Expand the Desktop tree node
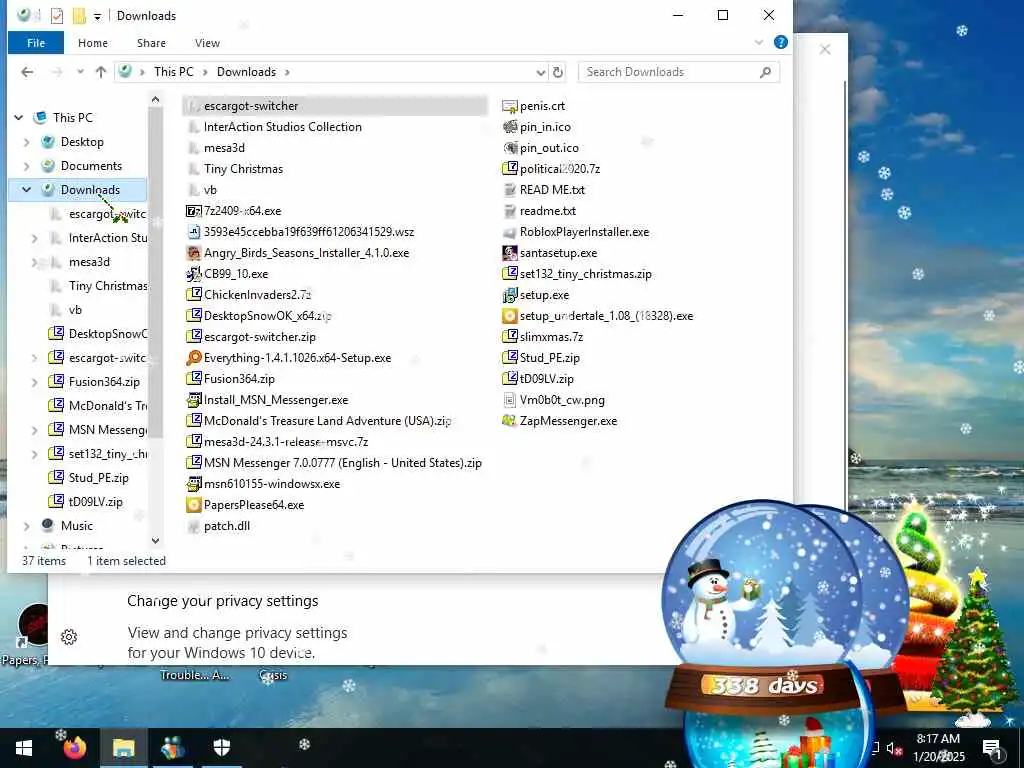The height and width of the screenshot is (768, 1024). point(26,142)
